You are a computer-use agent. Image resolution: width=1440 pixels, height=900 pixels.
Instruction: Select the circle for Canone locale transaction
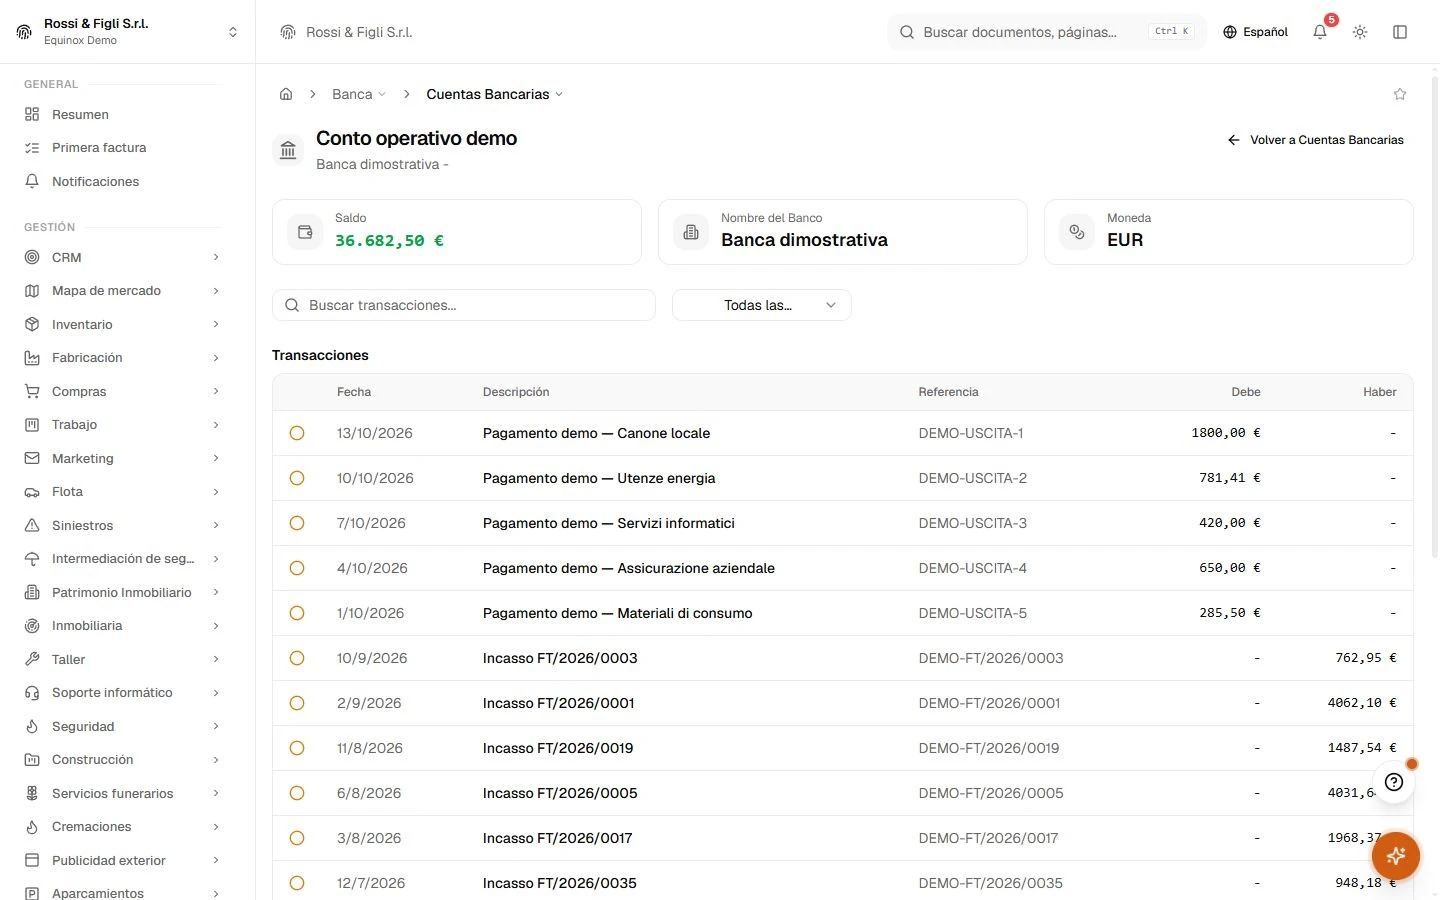click(x=297, y=433)
